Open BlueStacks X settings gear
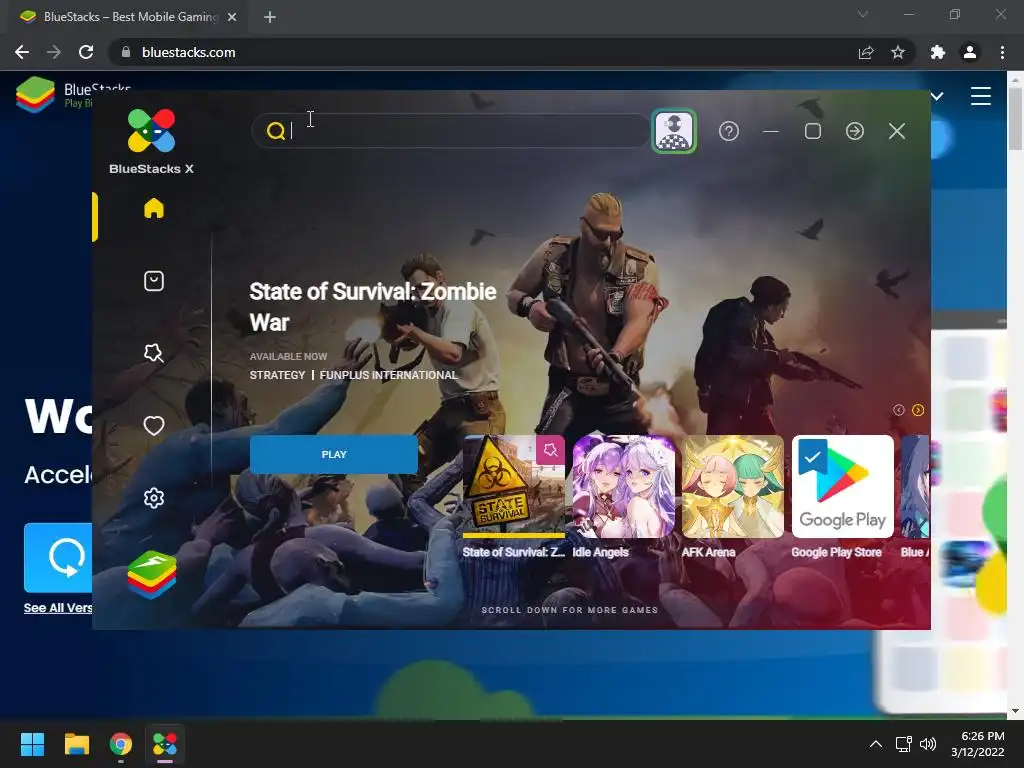This screenshot has height=768, width=1024. click(153, 498)
